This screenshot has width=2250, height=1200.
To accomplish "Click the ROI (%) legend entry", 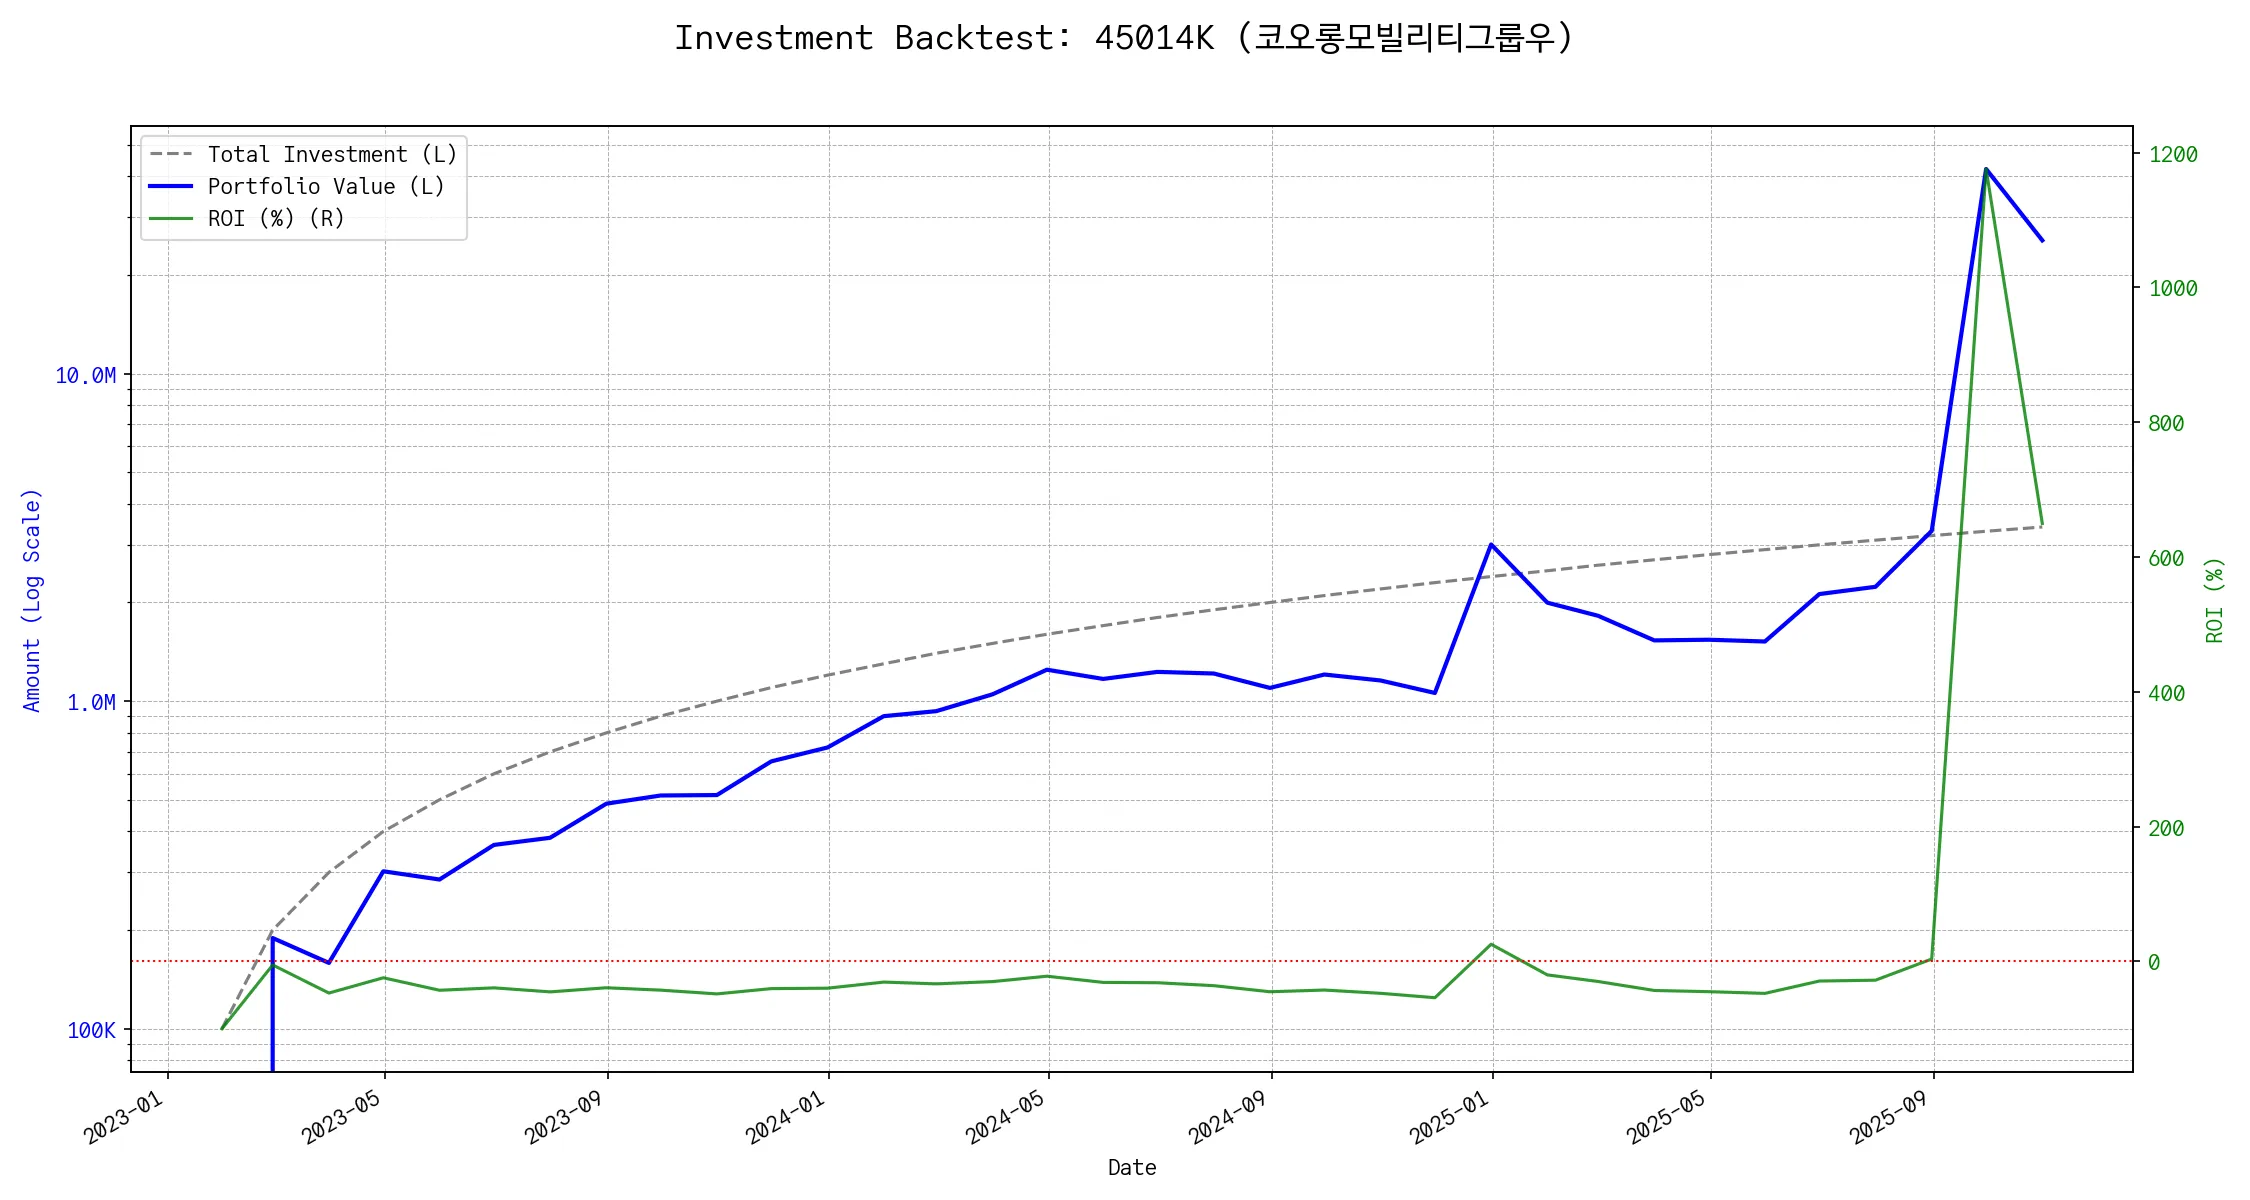I will pyautogui.click(x=275, y=219).
